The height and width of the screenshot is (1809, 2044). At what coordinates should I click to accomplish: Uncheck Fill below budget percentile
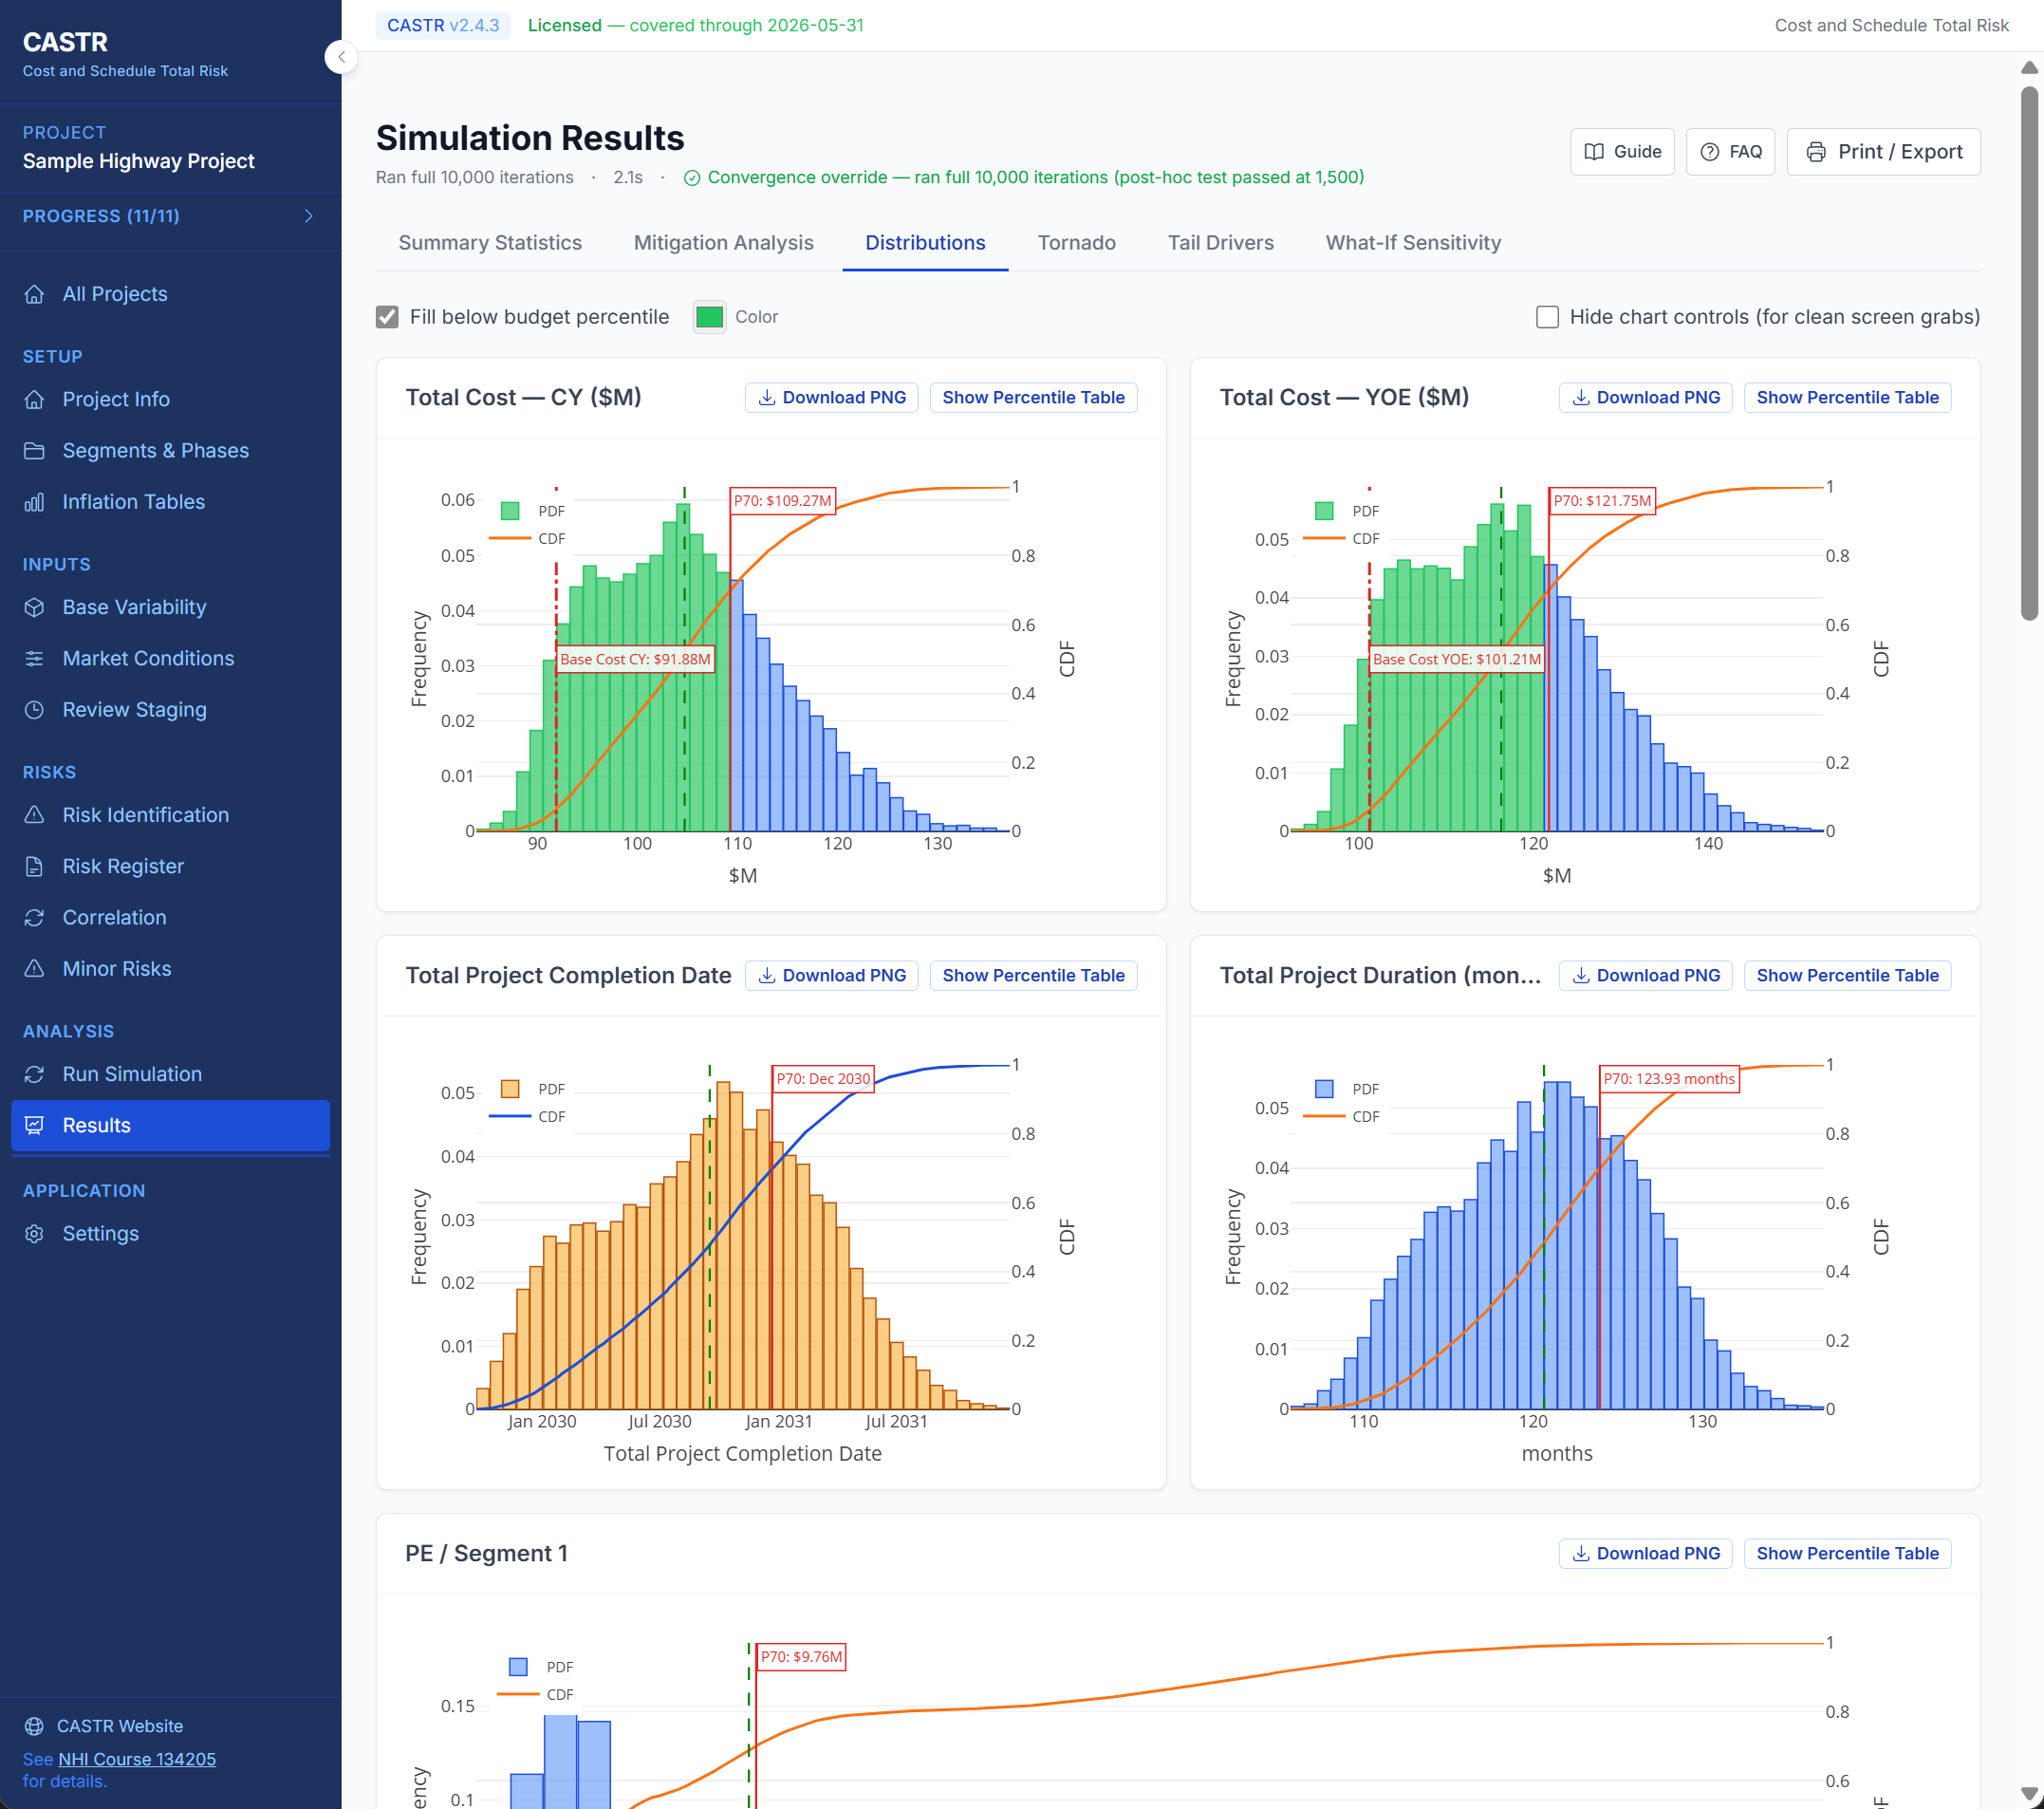coord(388,316)
